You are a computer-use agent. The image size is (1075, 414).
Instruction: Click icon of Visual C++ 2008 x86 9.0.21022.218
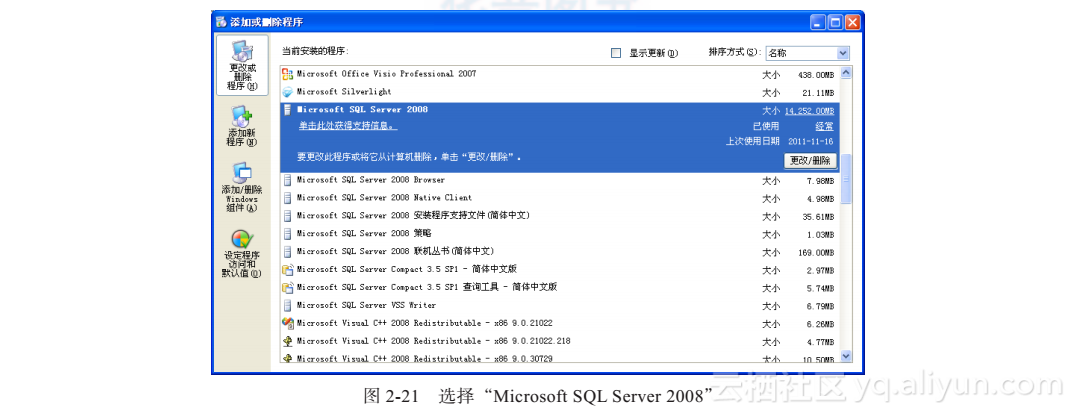(288, 341)
